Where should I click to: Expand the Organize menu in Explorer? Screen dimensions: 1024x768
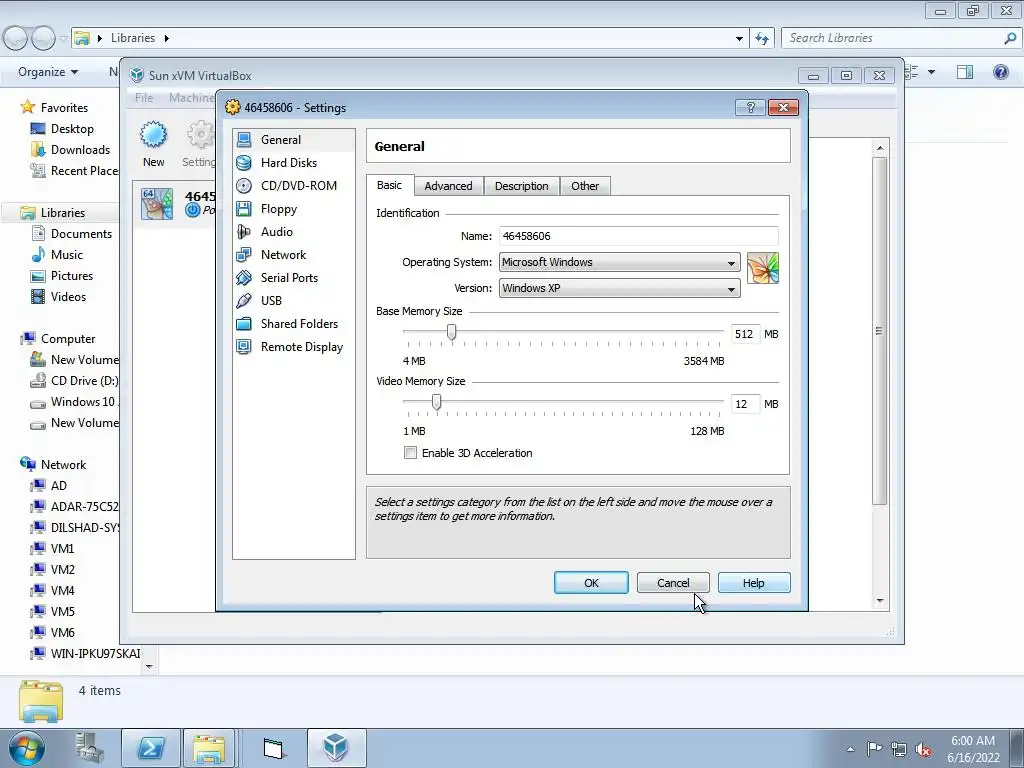click(x=48, y=72)
